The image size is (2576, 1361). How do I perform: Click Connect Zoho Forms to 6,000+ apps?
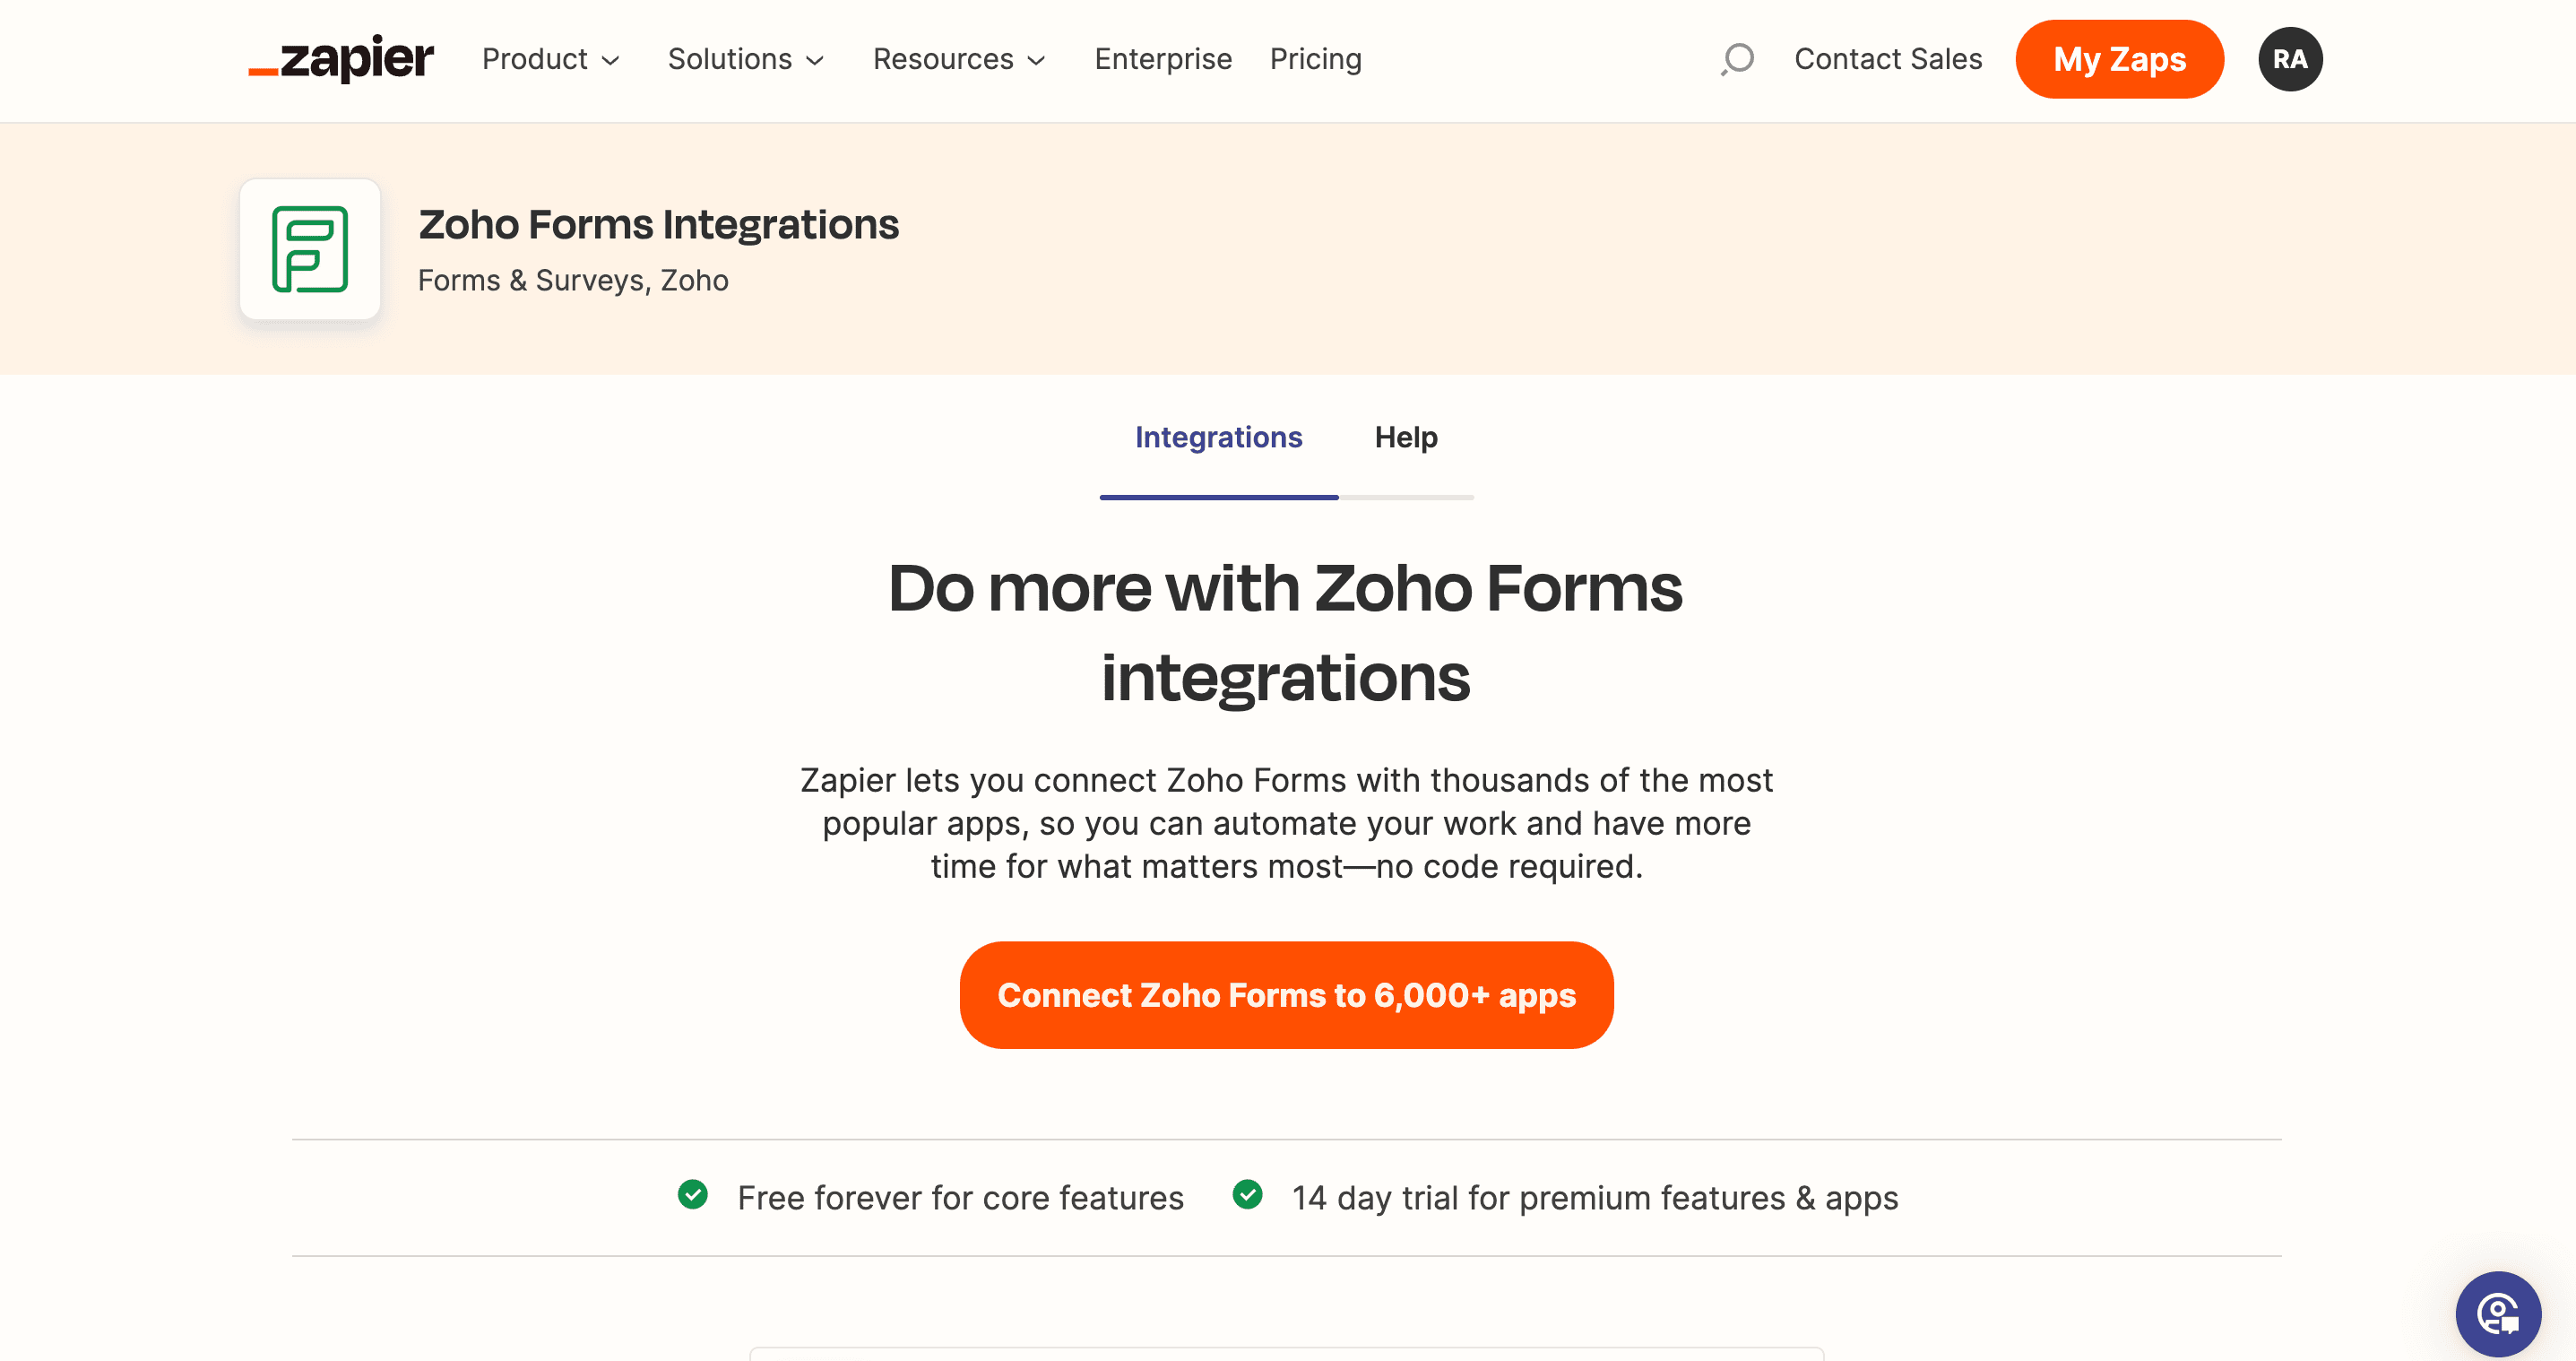[1286, 995]
